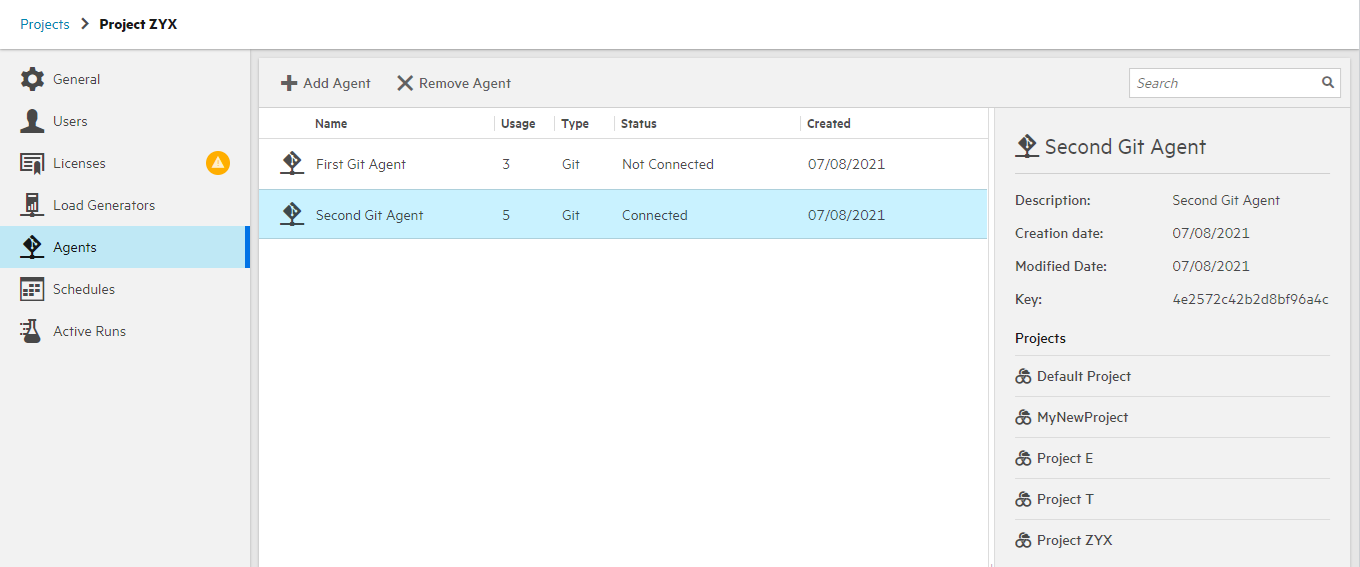Click the Users person icon
Screen dimensions: 1360x567
33,122
